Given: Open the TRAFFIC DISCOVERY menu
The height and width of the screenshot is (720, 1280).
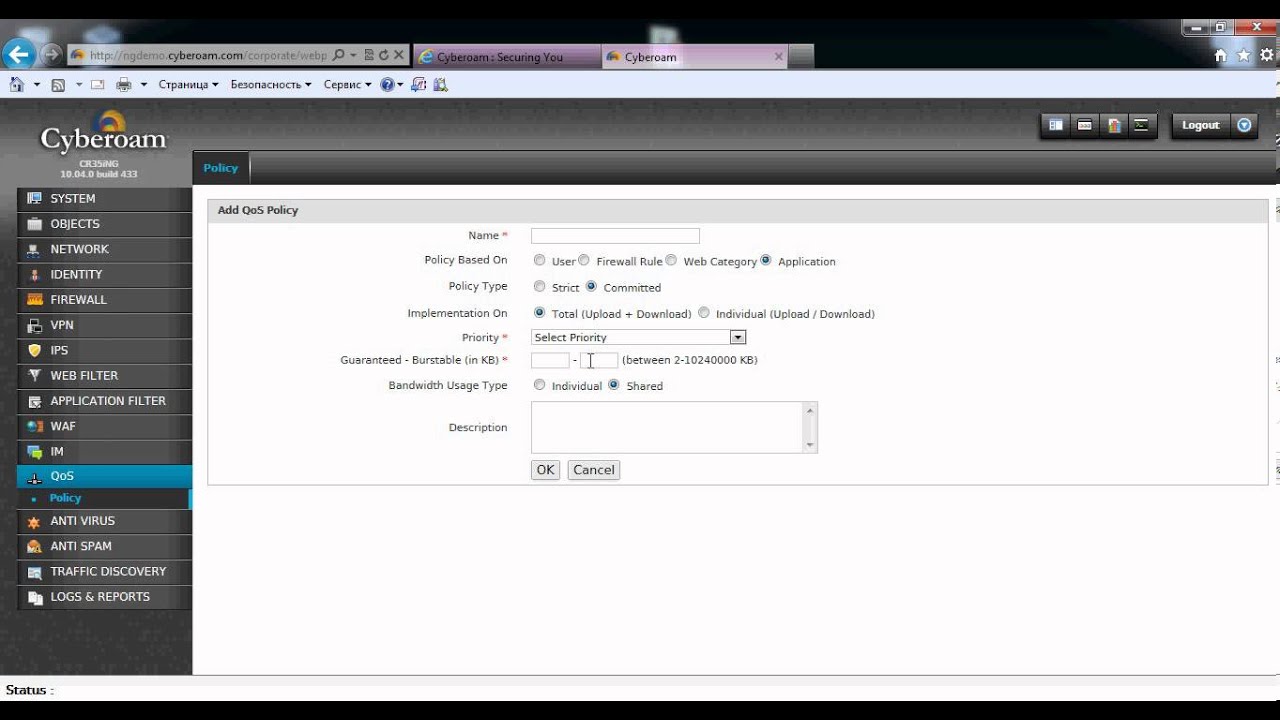Looking at the screenshot, I should point(104,572).
